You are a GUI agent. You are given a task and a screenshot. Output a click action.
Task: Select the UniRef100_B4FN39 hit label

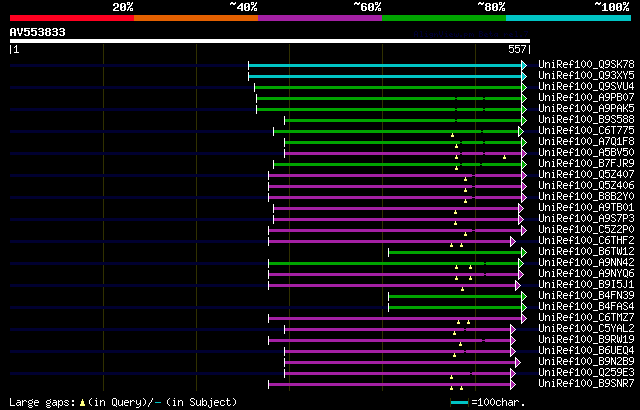tap(586, 296)
